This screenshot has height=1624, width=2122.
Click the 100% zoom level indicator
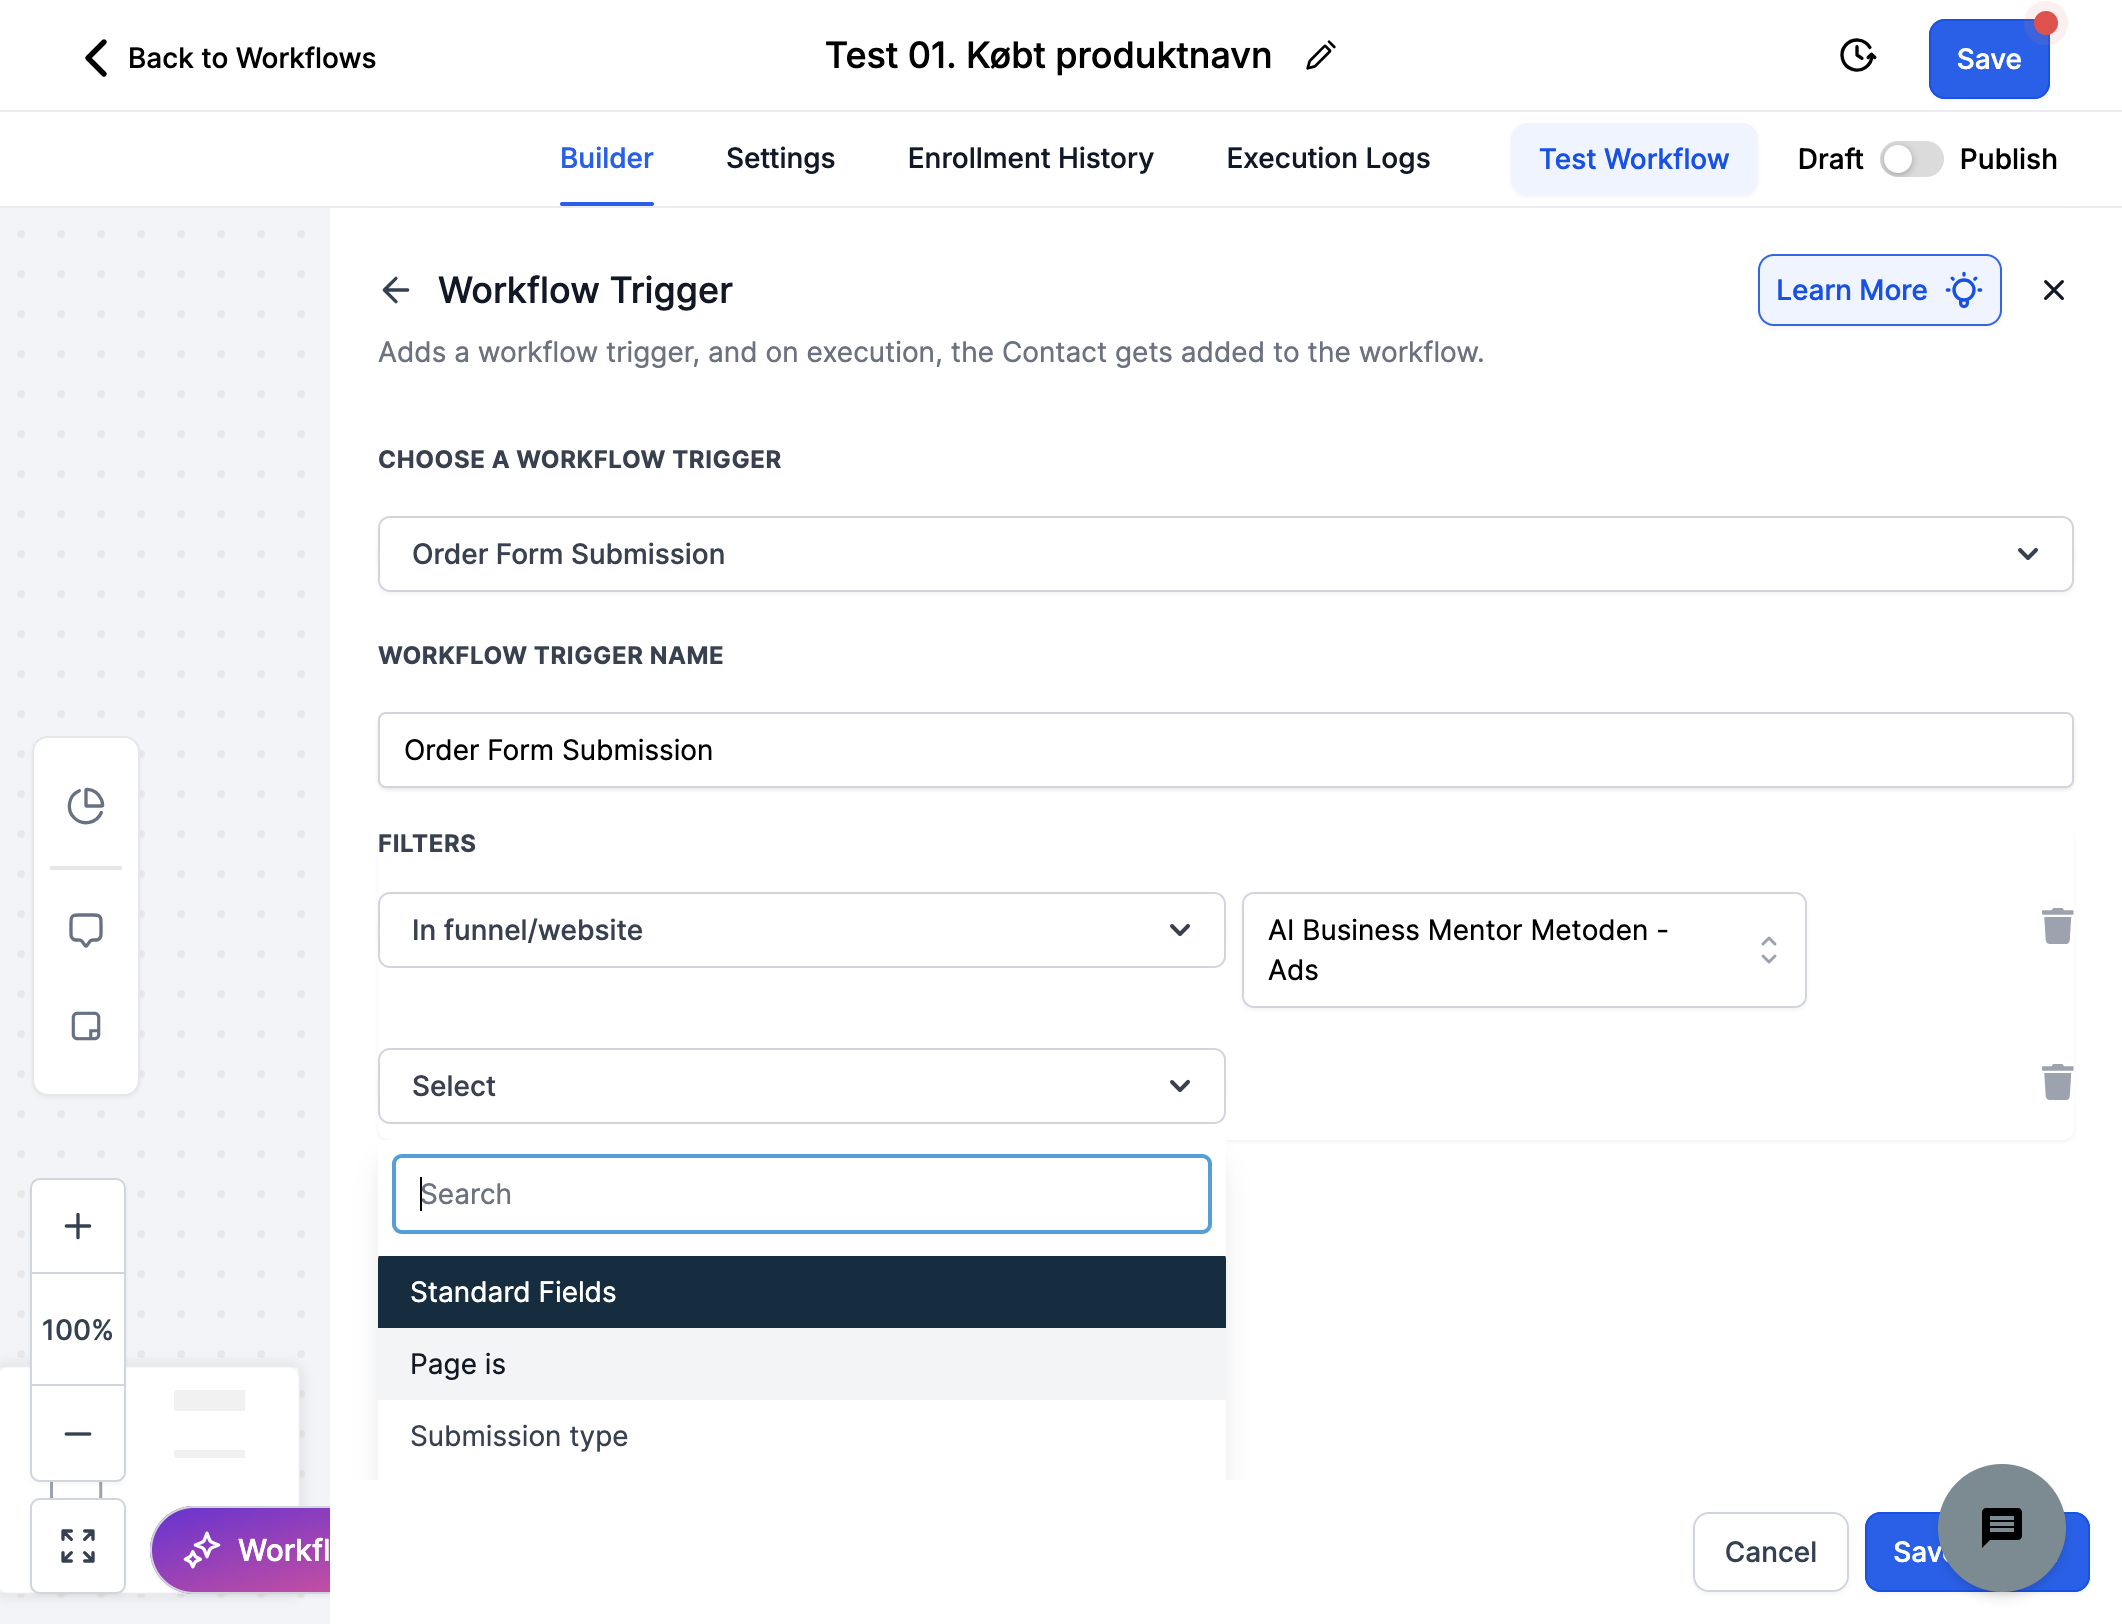pos(78,1330)
